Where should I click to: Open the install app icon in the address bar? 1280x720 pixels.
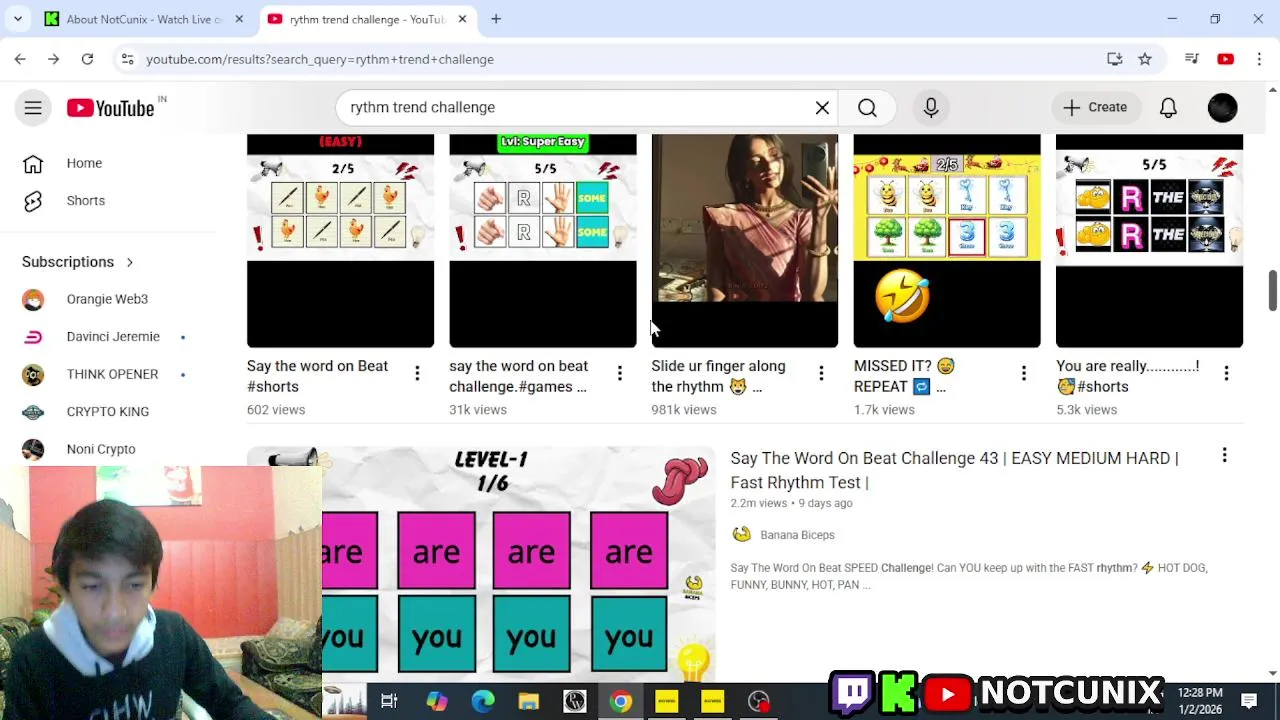(1115, 59)
